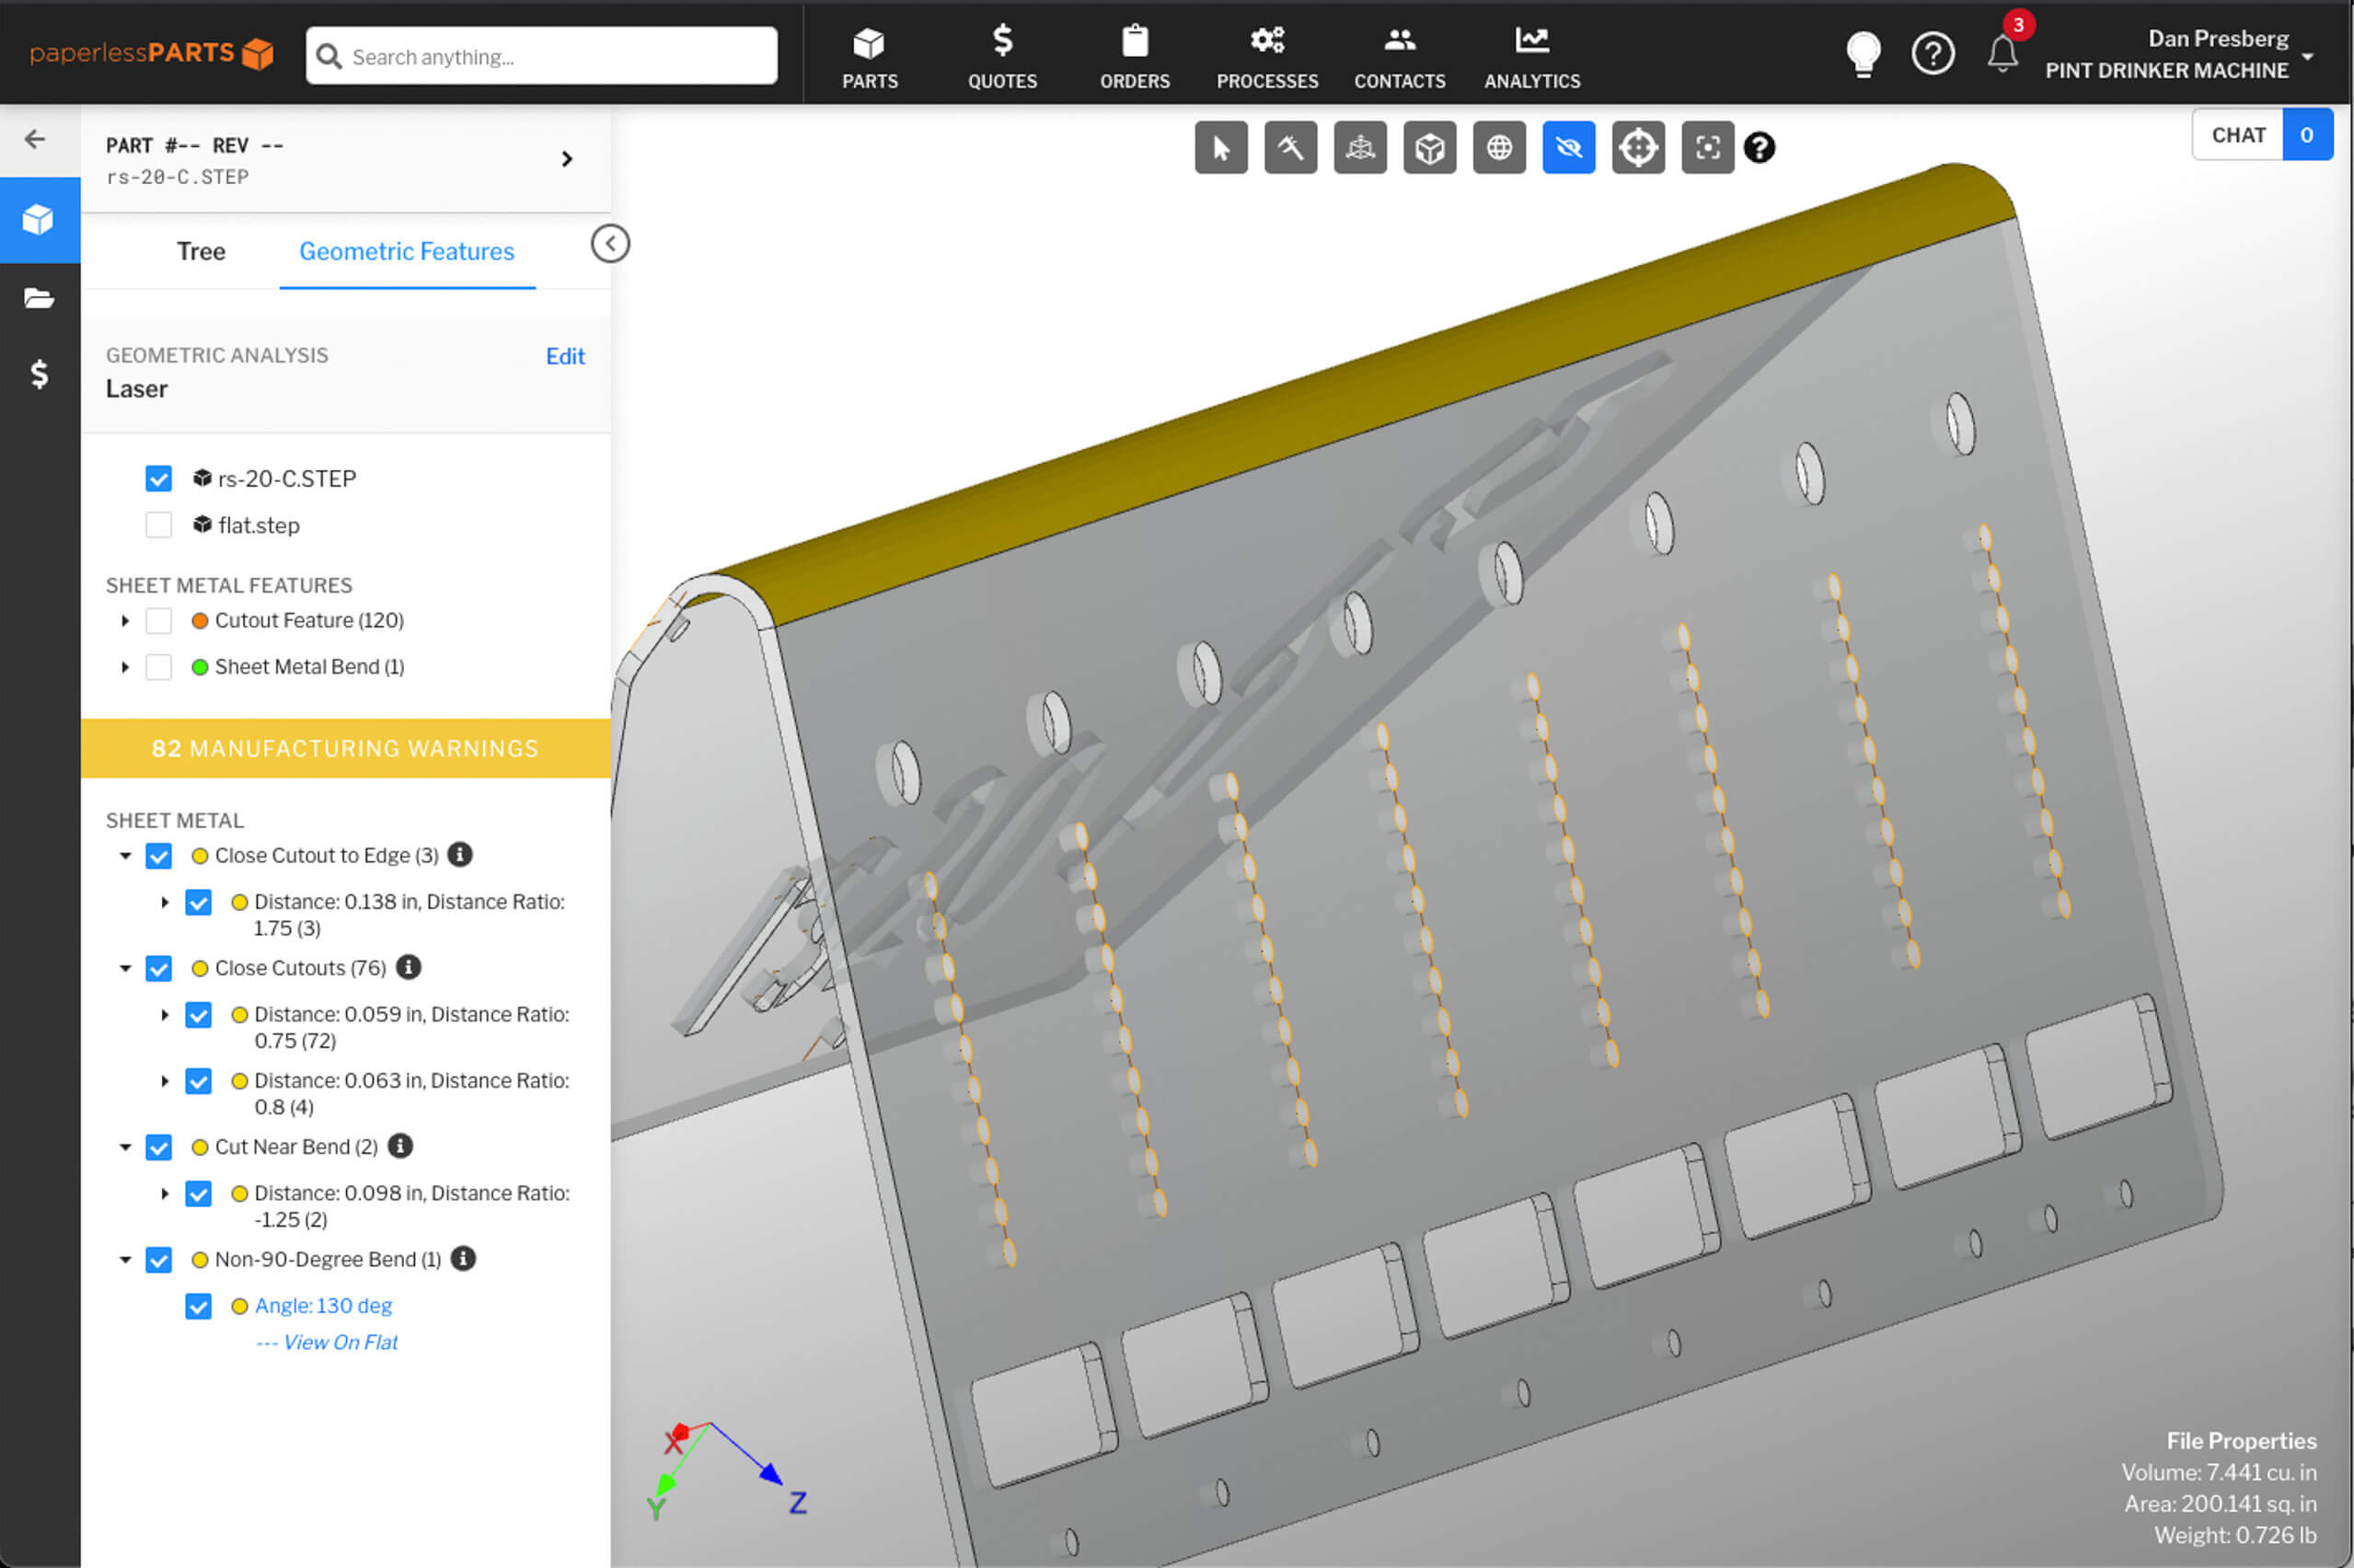Image resolution: width=2354 pixels, height=1568 pixels.
Task: Activate the measure caliper tool
Action: point(1290,148)
